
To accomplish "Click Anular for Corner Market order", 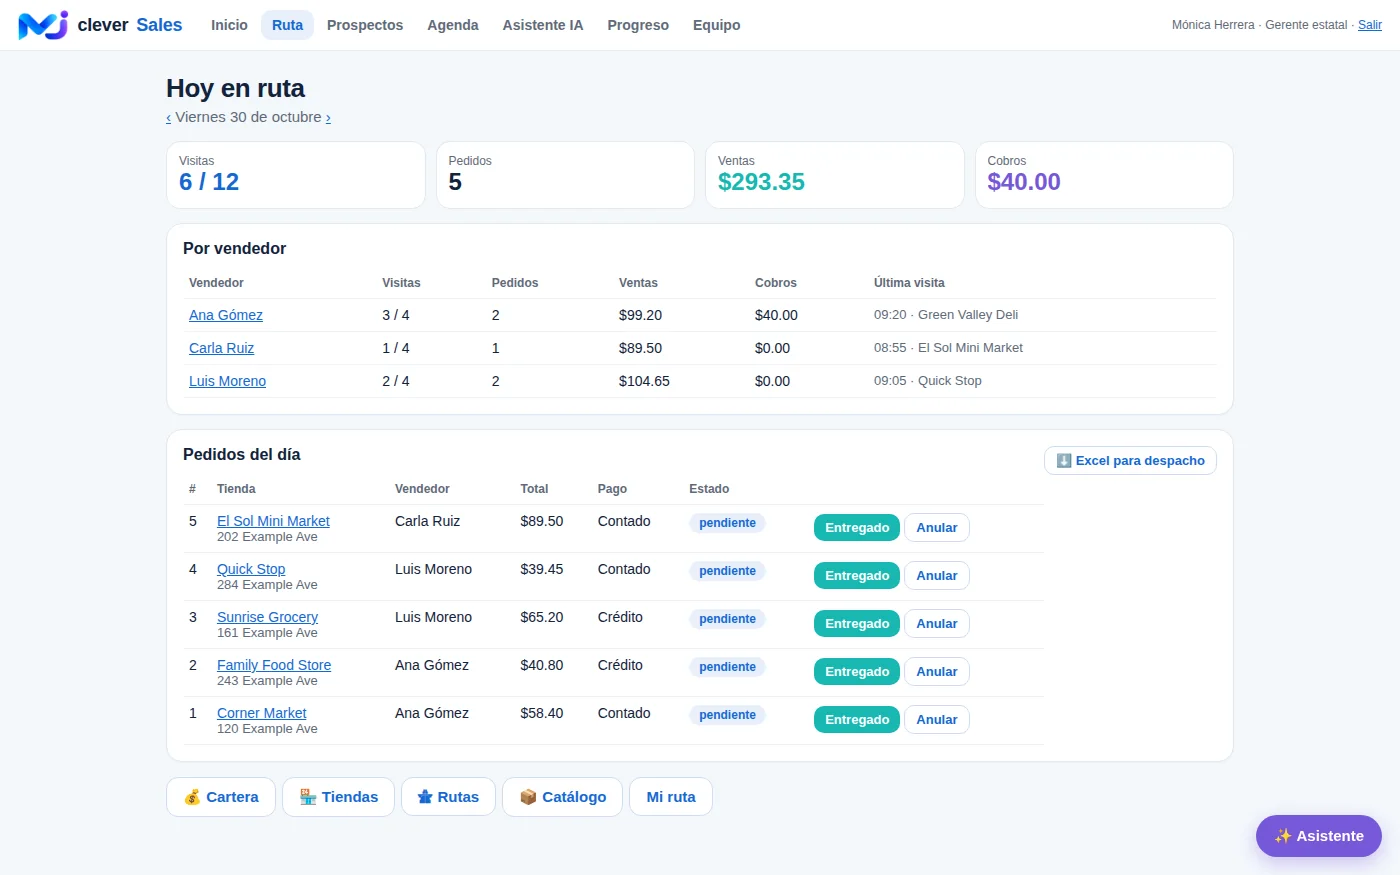I will point(937,720).
